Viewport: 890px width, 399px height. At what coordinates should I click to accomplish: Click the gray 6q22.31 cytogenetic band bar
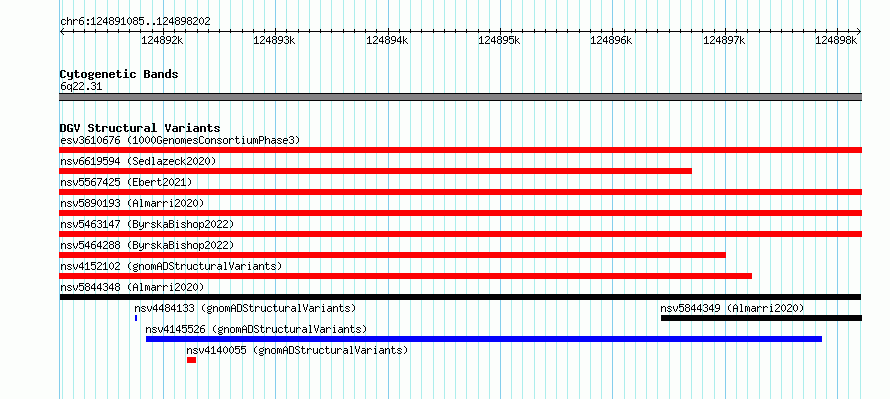460,97
